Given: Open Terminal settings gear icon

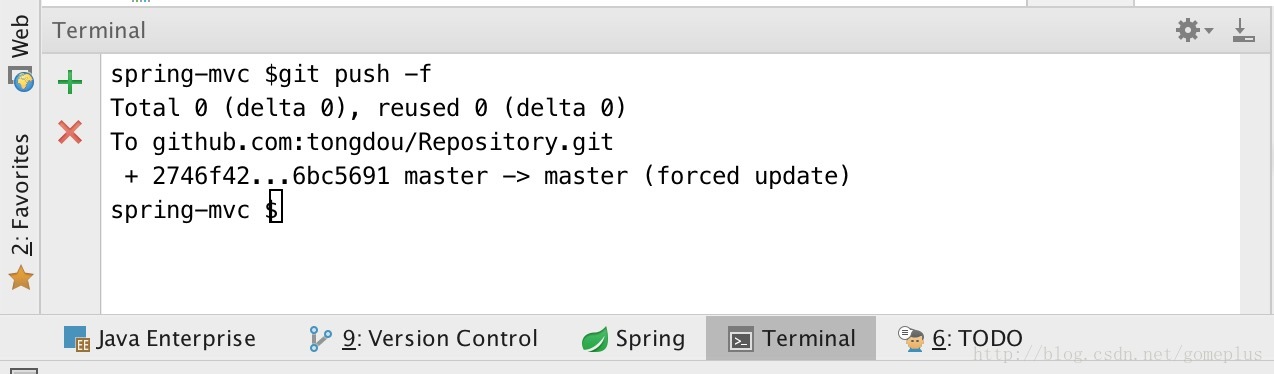Looking at the screenshot, I should [x=1187, y=31].
